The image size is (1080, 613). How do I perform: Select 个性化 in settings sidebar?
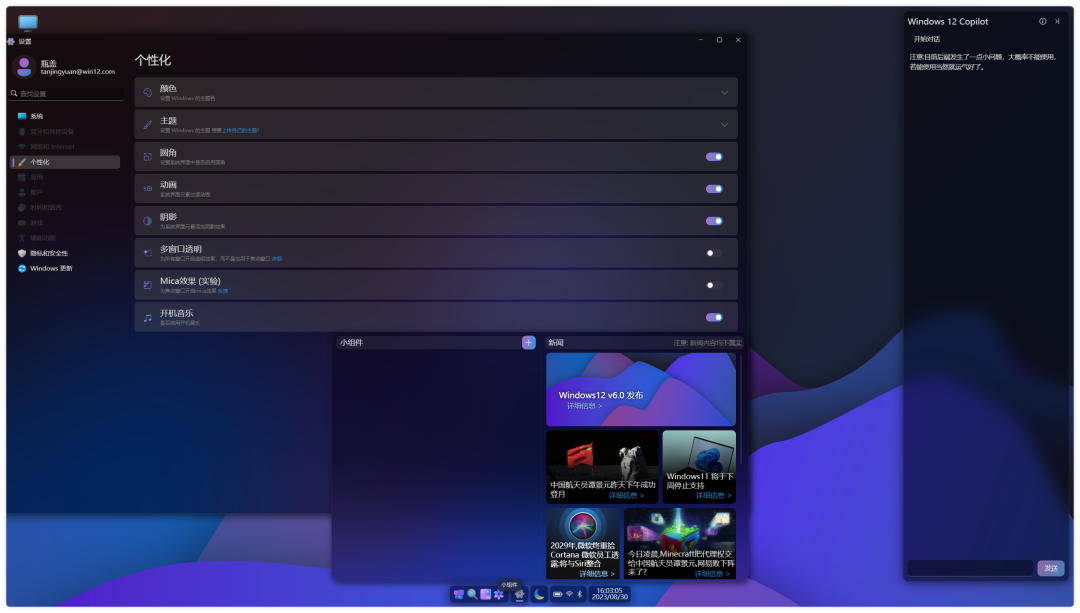point(65,162)
